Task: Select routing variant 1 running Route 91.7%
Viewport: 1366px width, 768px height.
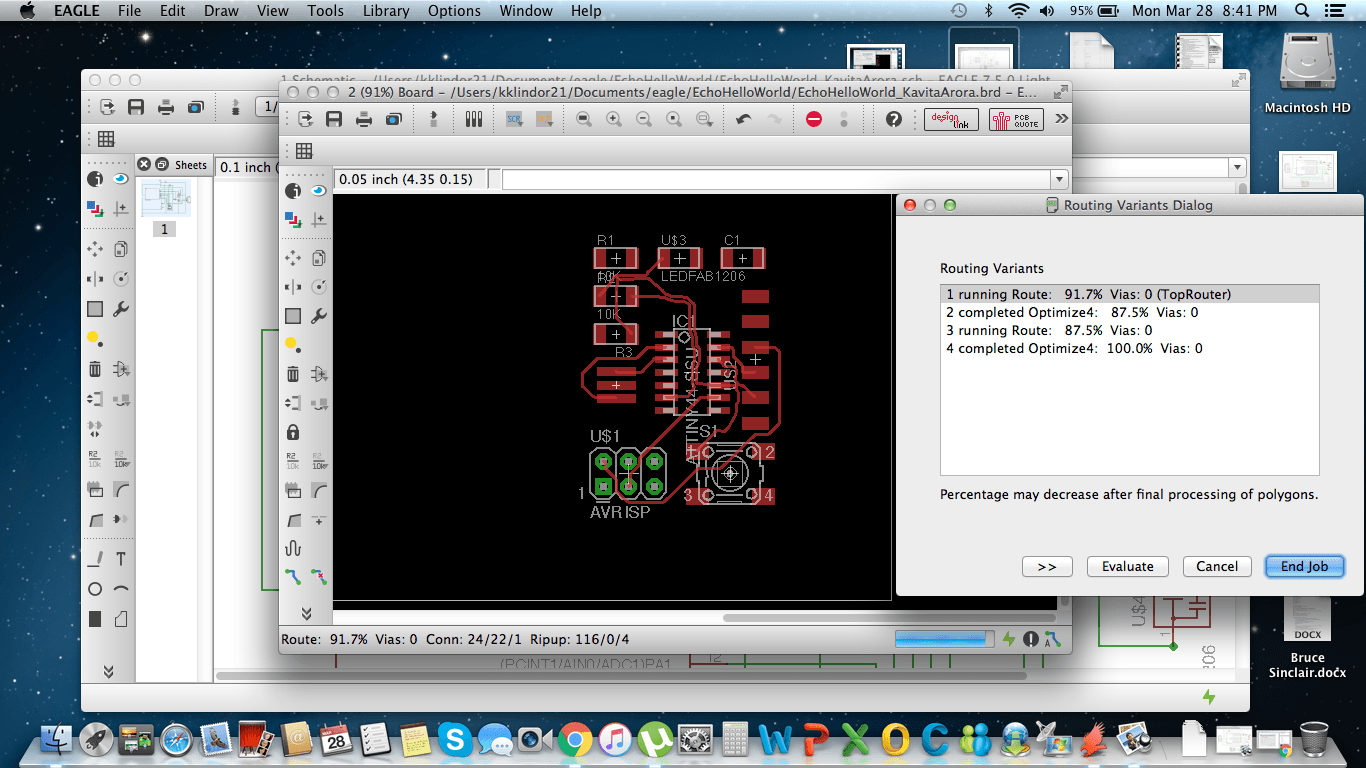Action: [1130, 294]
